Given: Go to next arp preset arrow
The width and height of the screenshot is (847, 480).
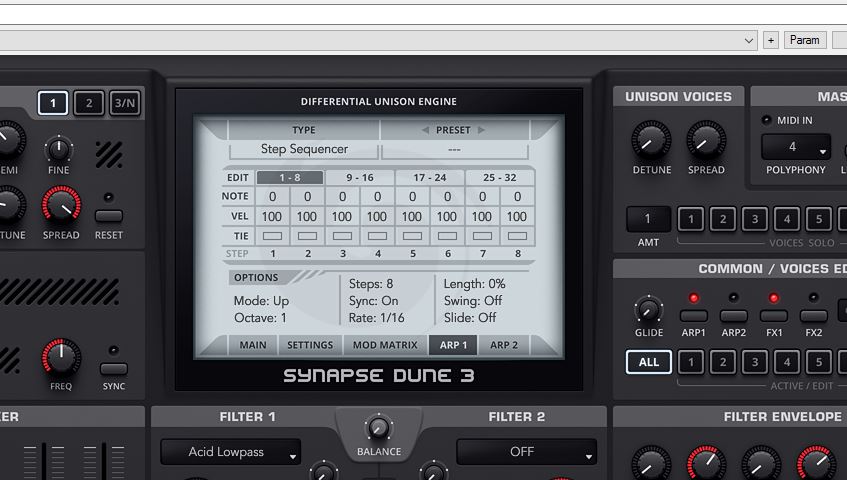Looking at the screenshot, I should coord(481,130).
